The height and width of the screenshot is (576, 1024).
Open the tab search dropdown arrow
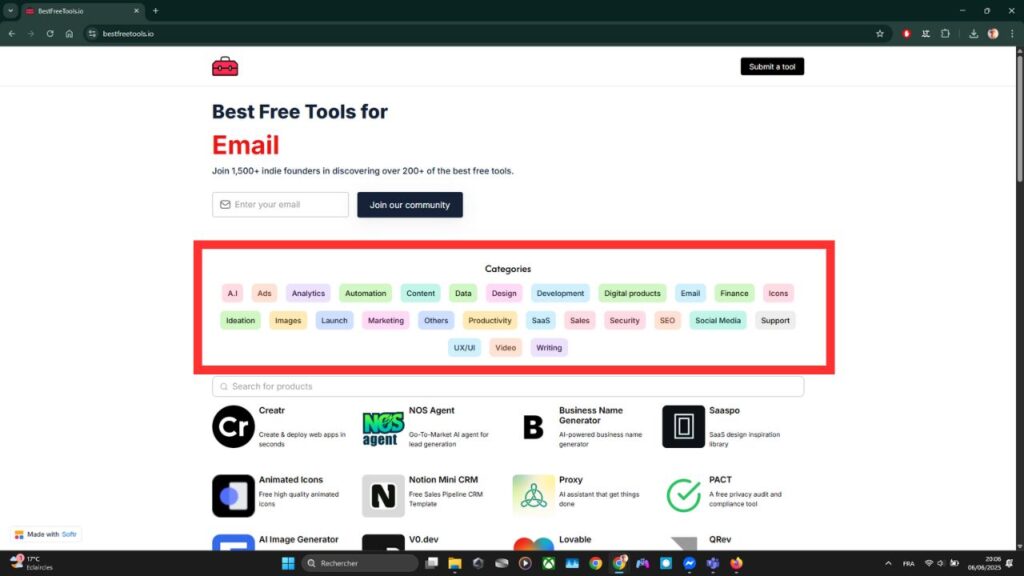tap(10, 10)
